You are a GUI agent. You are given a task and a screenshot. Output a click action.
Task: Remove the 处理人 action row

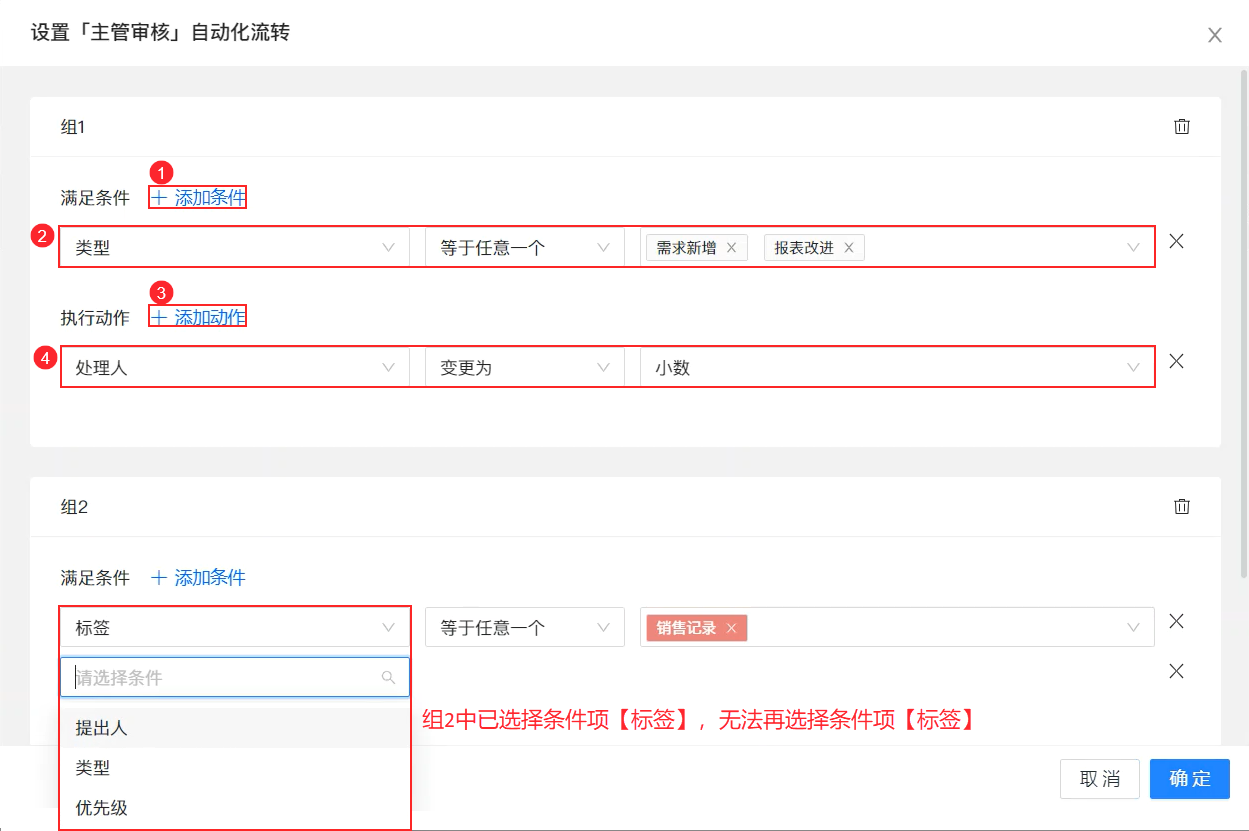coord(1177,361)
